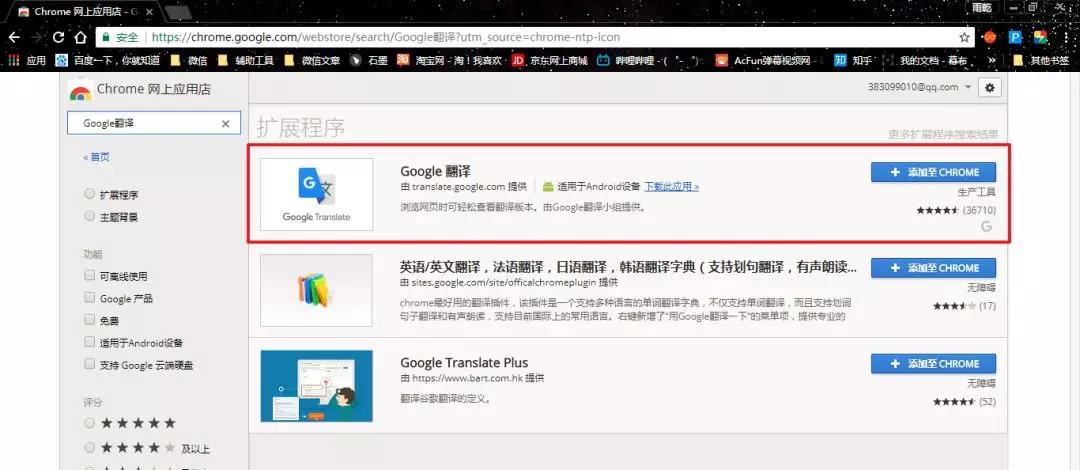Reload the page with the refresh icon
This screenshot has width=1080, height=470.
pos(59,37)
